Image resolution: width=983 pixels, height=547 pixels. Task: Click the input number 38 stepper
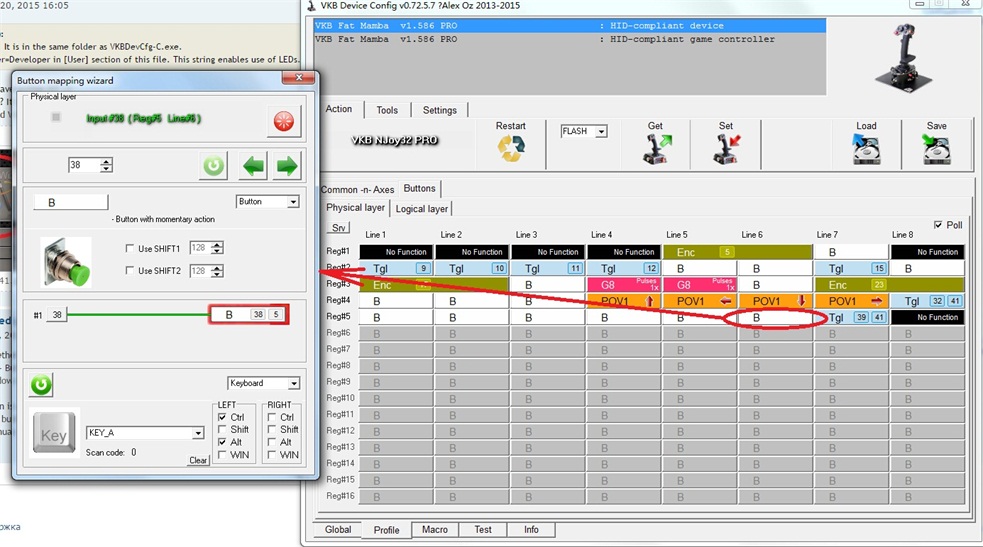pyautogui.click(x=106, y=165)
